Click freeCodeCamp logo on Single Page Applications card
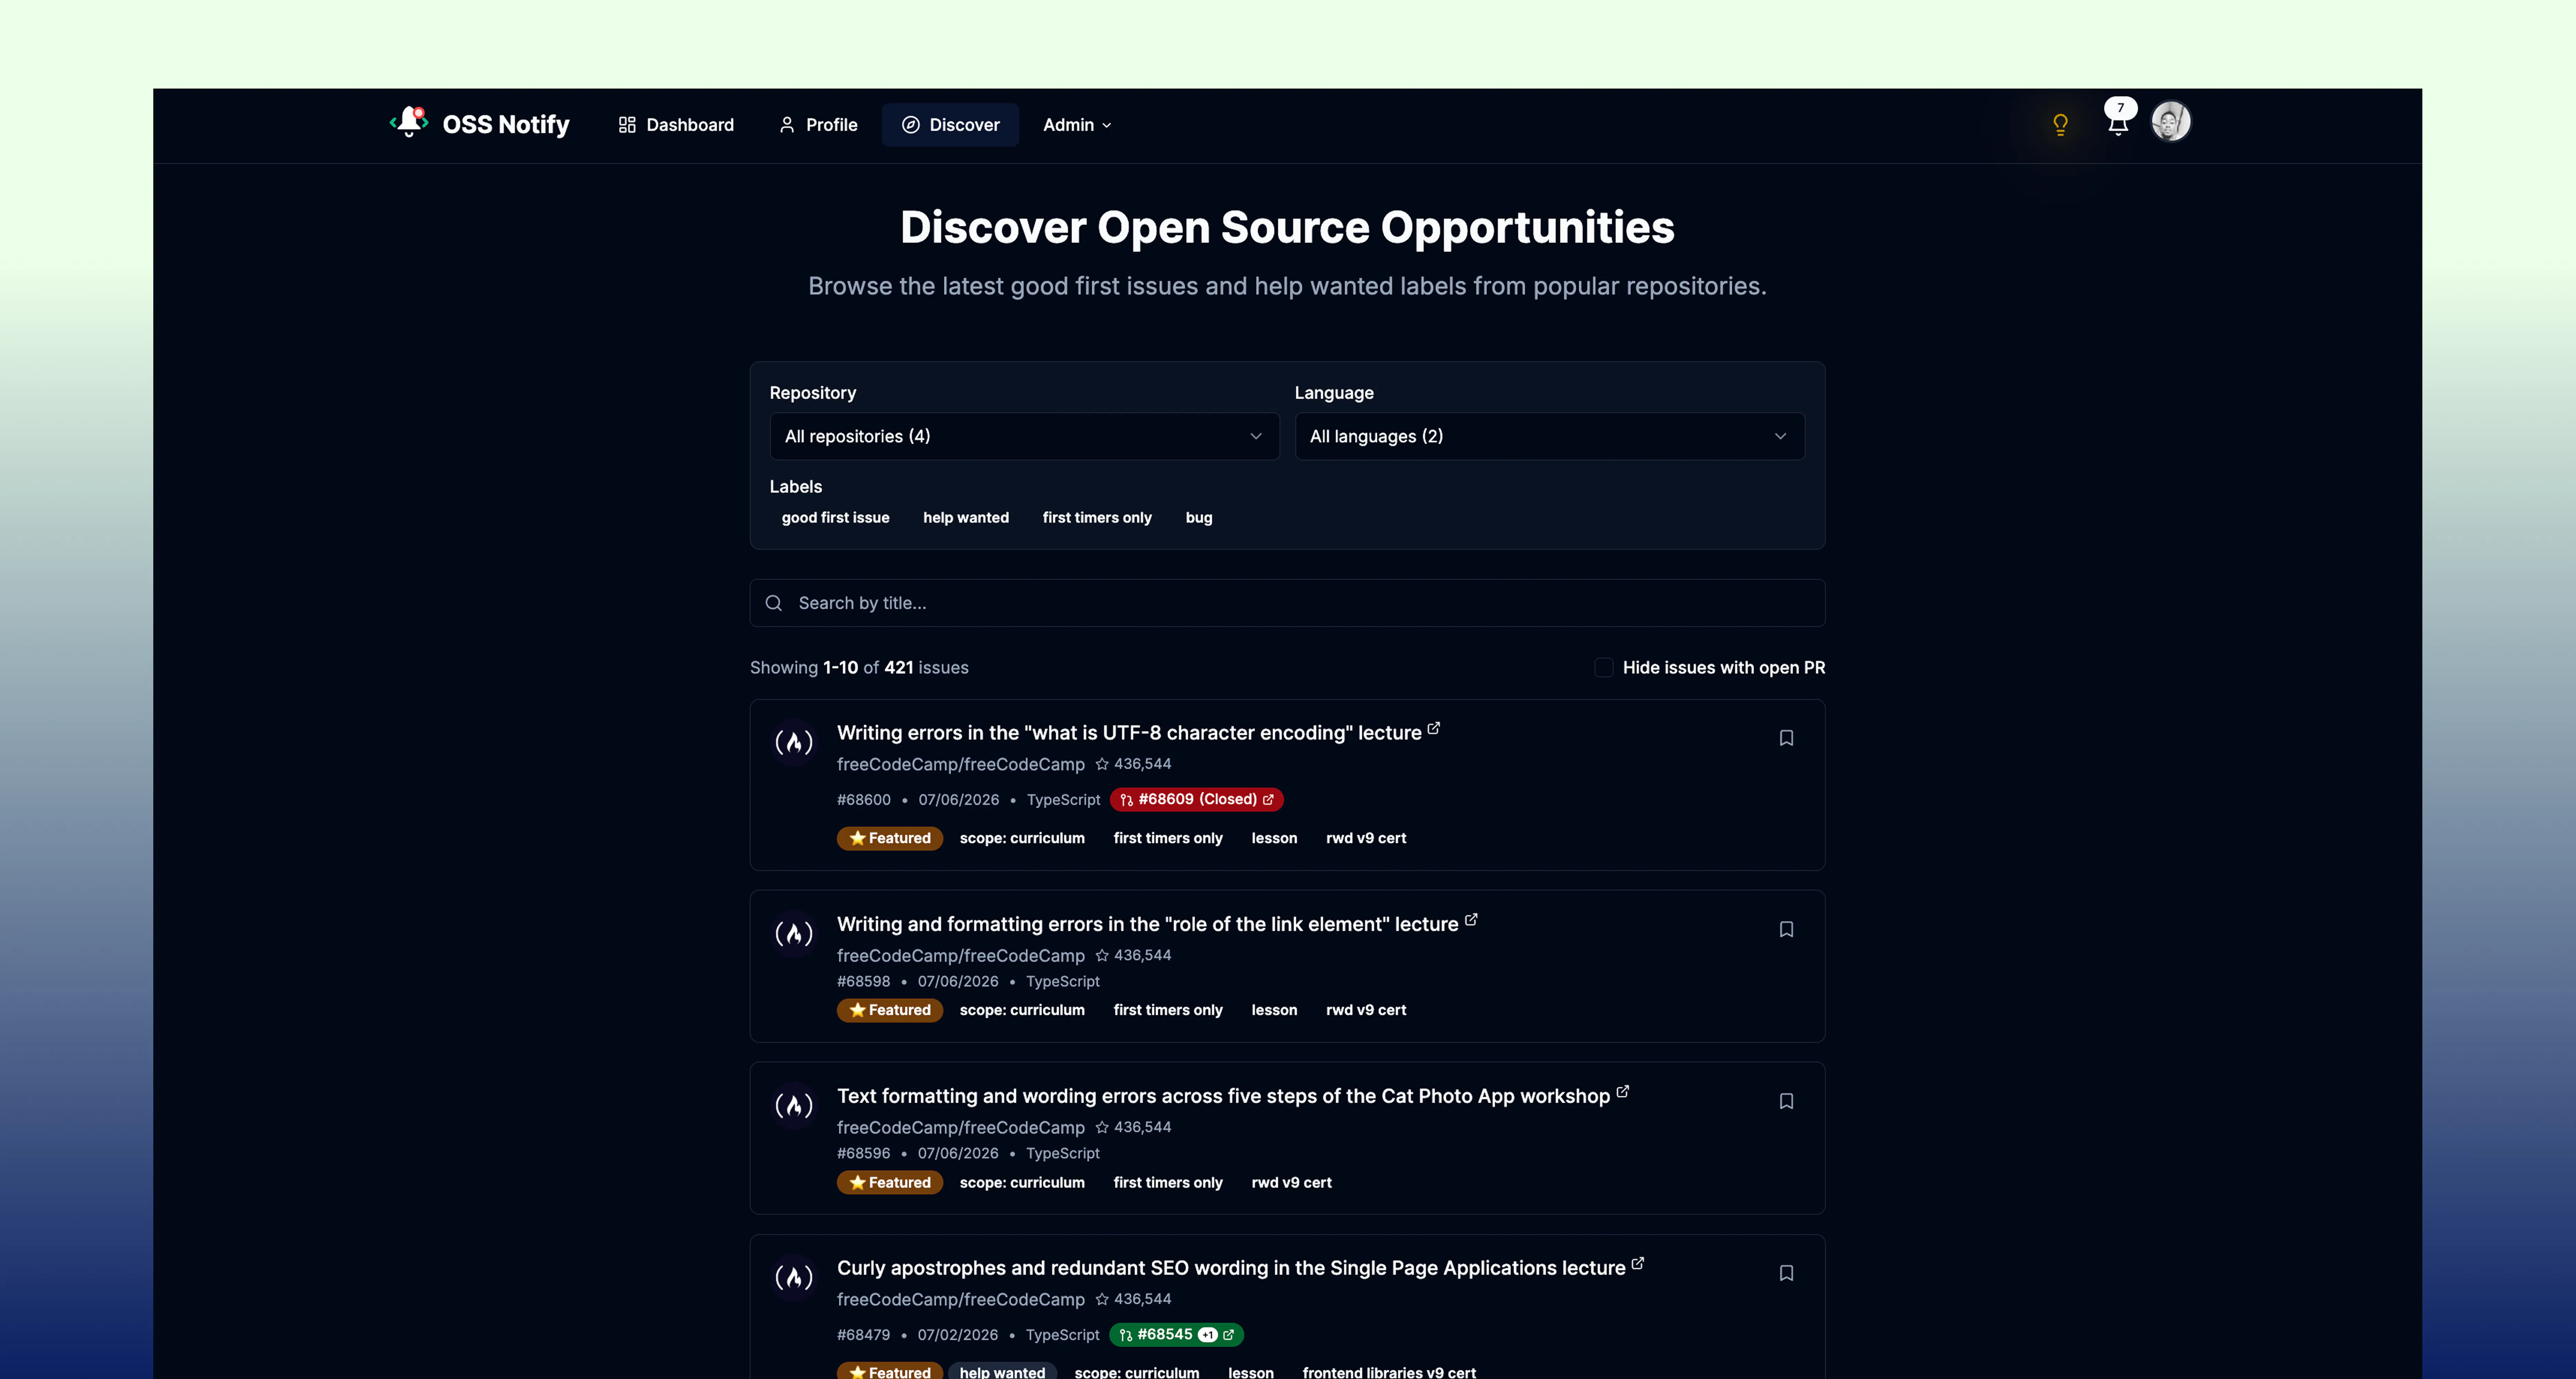The image size is (2576, 1379). point(794,1278)
